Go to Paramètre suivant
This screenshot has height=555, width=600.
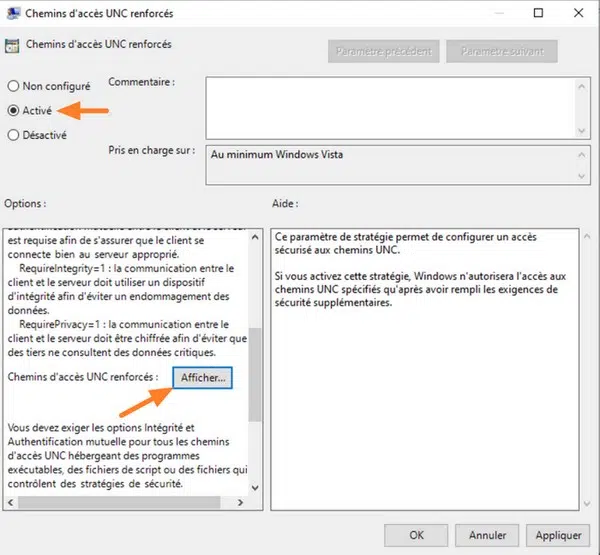pos(502,51)
